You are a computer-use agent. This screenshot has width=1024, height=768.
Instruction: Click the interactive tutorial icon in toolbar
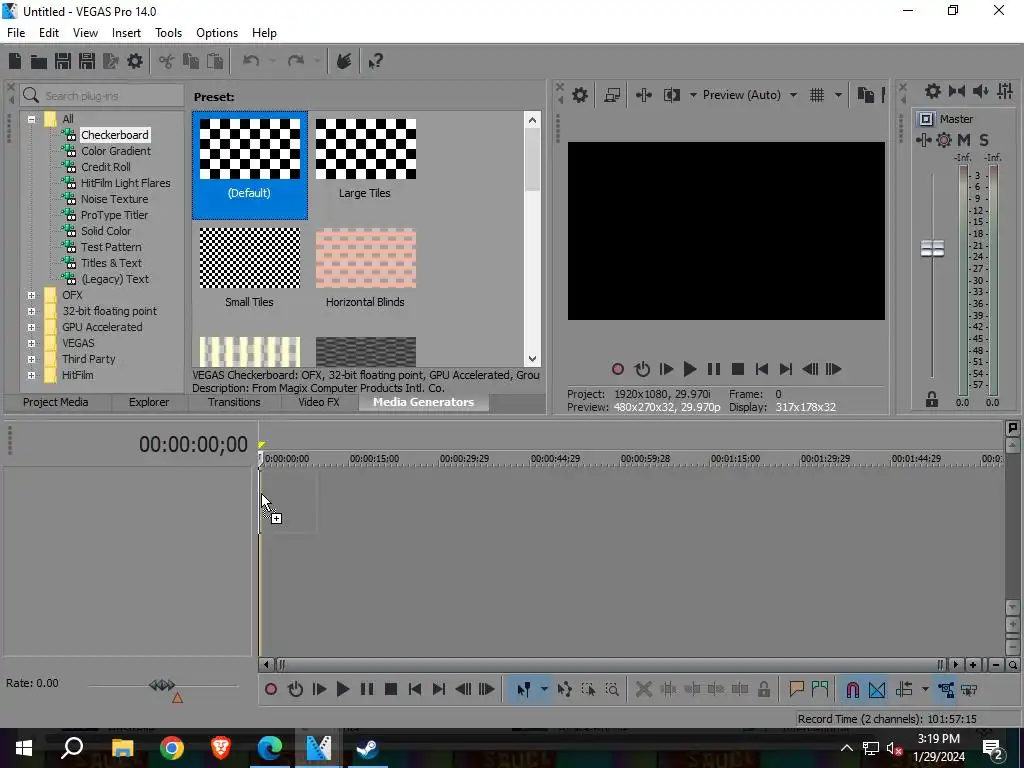coord(344,61)
